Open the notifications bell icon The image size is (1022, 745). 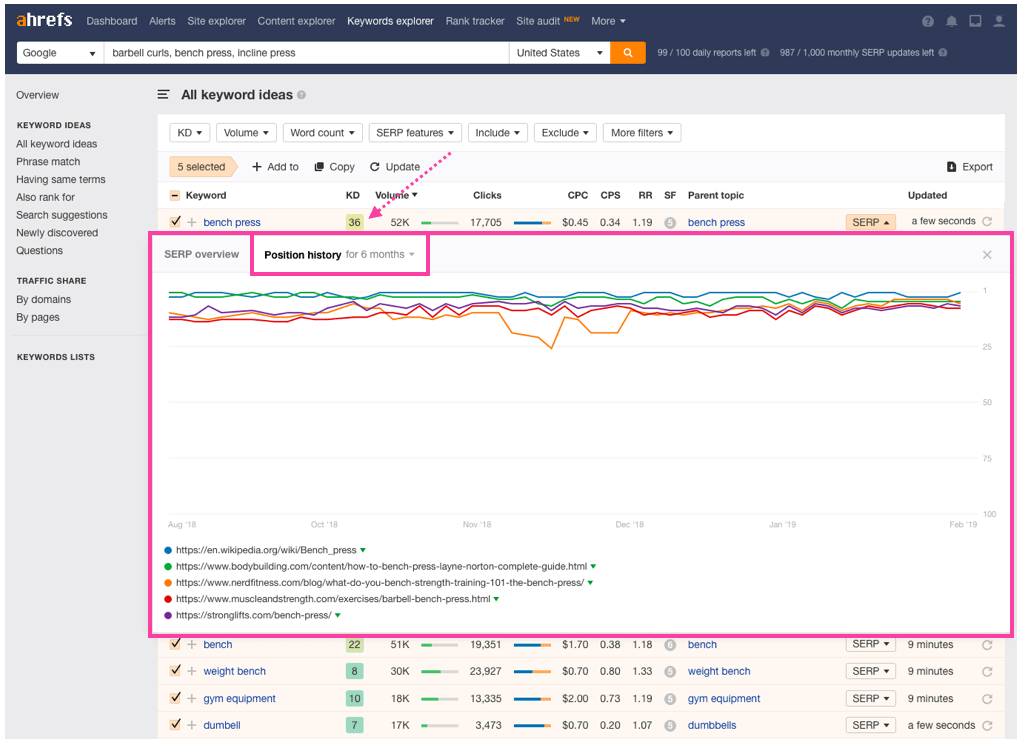(x=952, y=22)
